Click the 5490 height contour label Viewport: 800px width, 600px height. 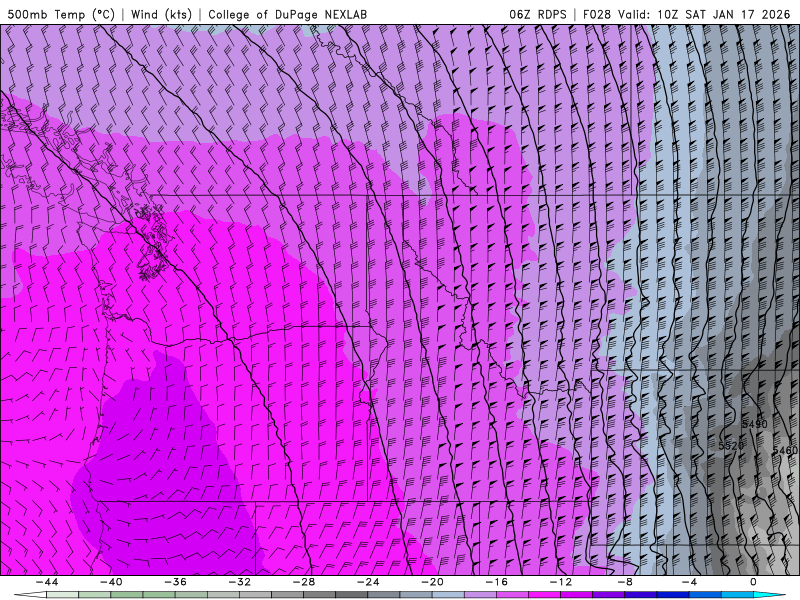[x=755, y=424]
